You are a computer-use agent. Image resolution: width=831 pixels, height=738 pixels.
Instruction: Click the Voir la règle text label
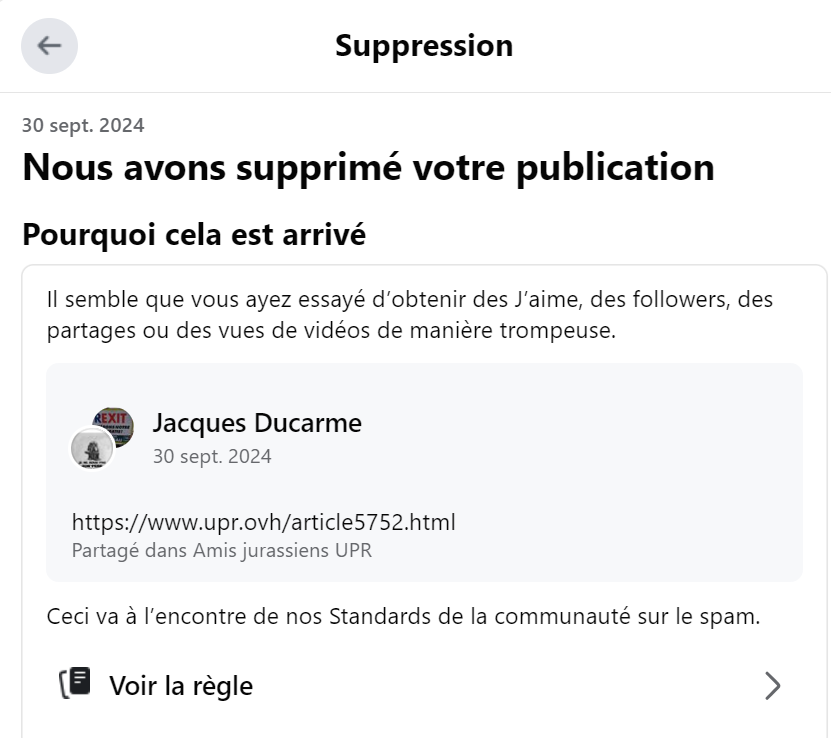coord(181,686)
